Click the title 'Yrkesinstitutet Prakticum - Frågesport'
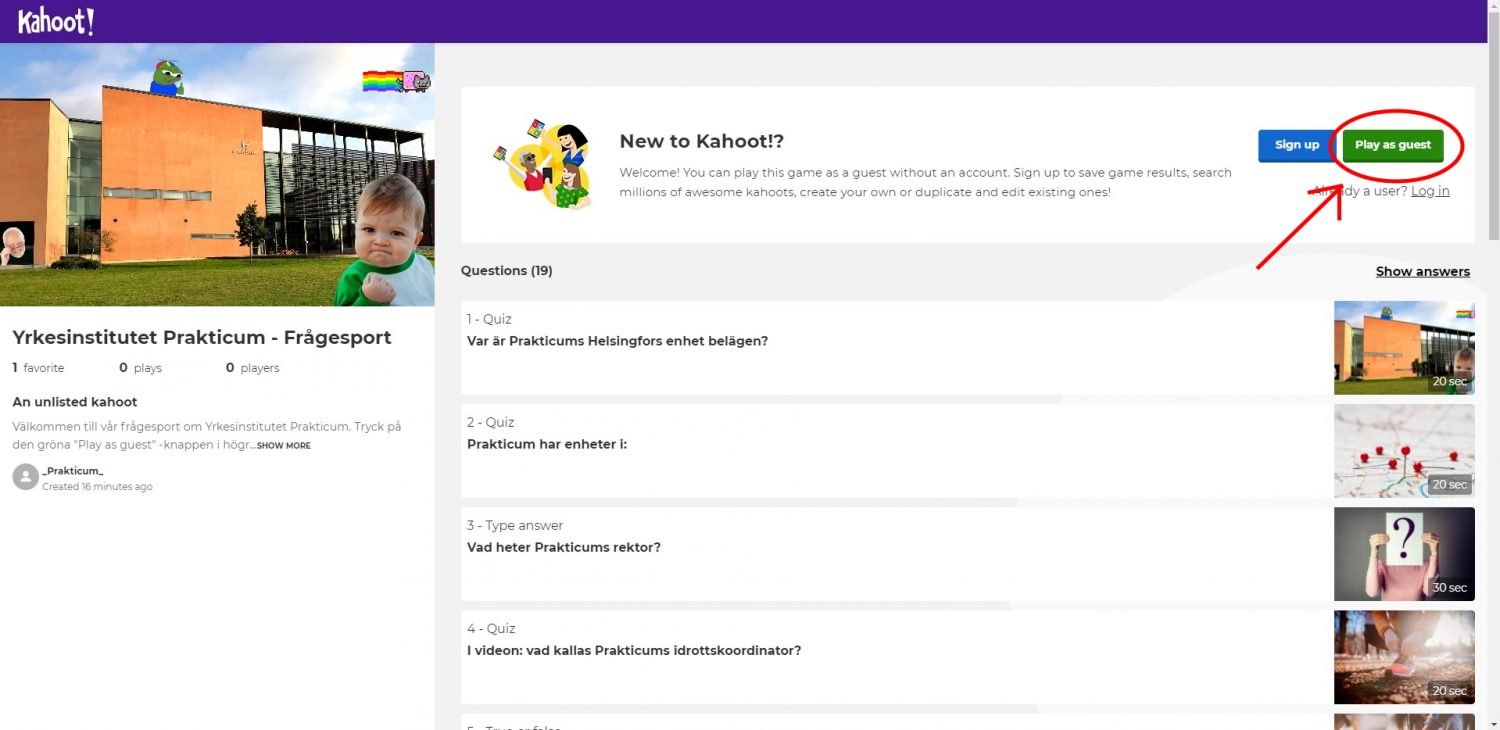This screenshot has height=730, width=1500. coord(202,337)
